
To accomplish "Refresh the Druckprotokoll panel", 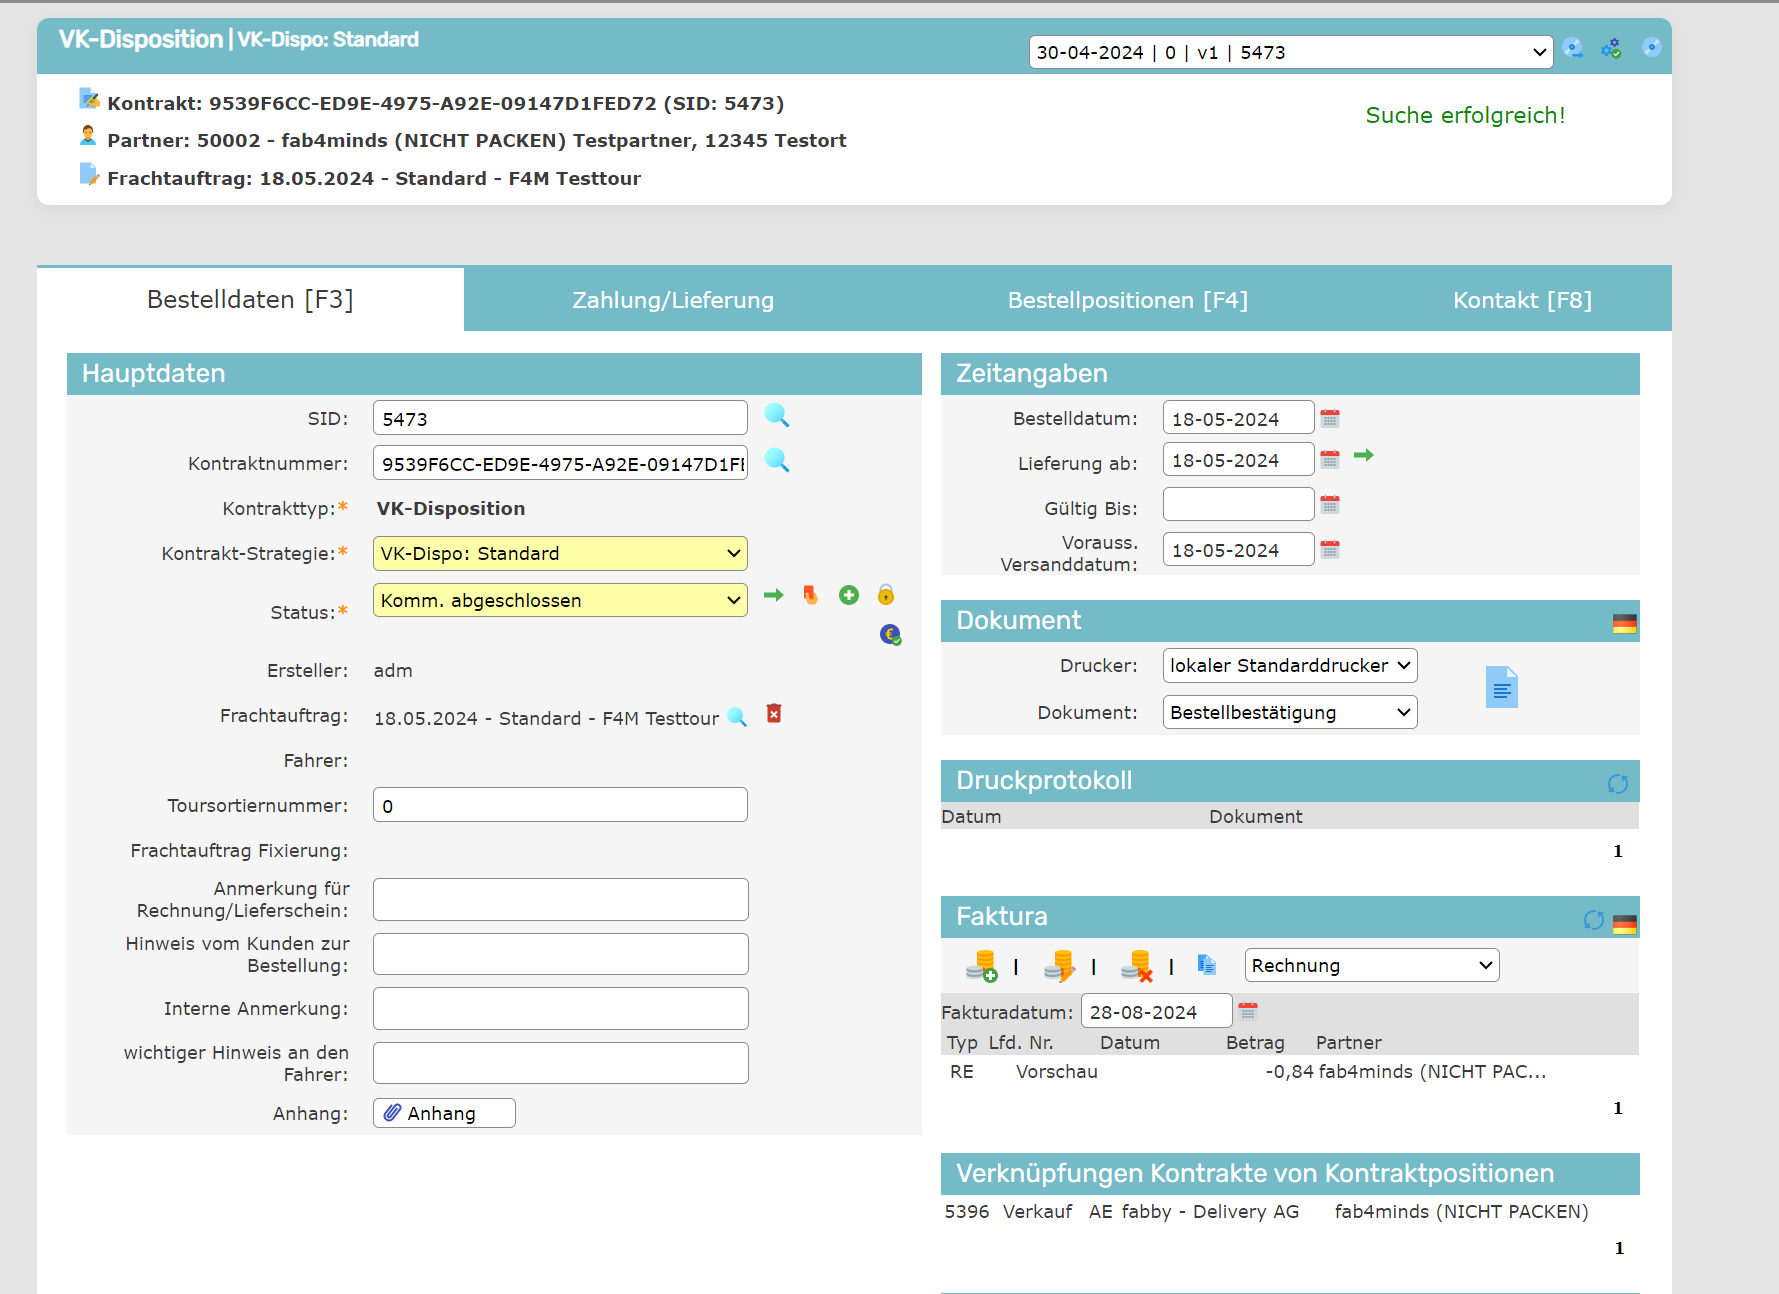I will click(x=1617, y=784).
